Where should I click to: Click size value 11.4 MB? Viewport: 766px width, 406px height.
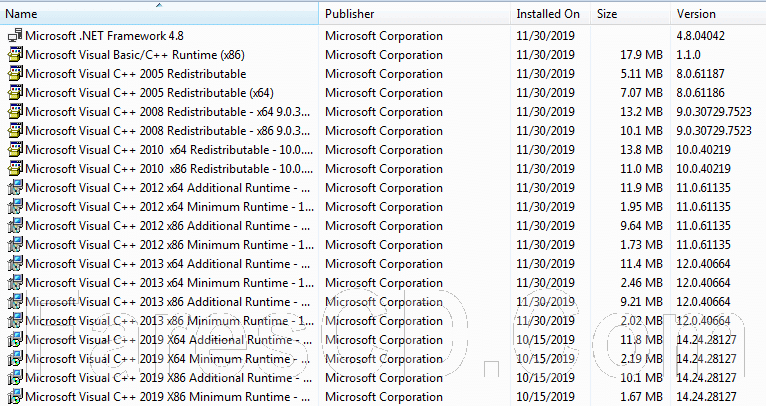641,264
